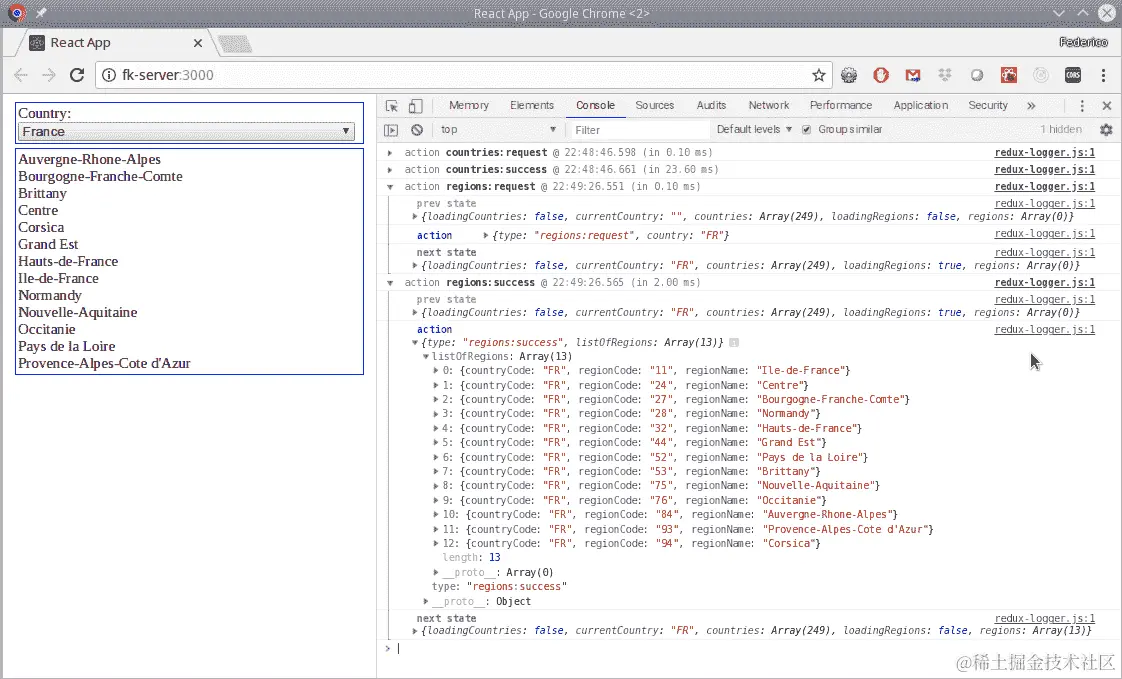The image size is (1122, 679).
Task: Open console settings gear icon
Action: (x=1106, y=130)
